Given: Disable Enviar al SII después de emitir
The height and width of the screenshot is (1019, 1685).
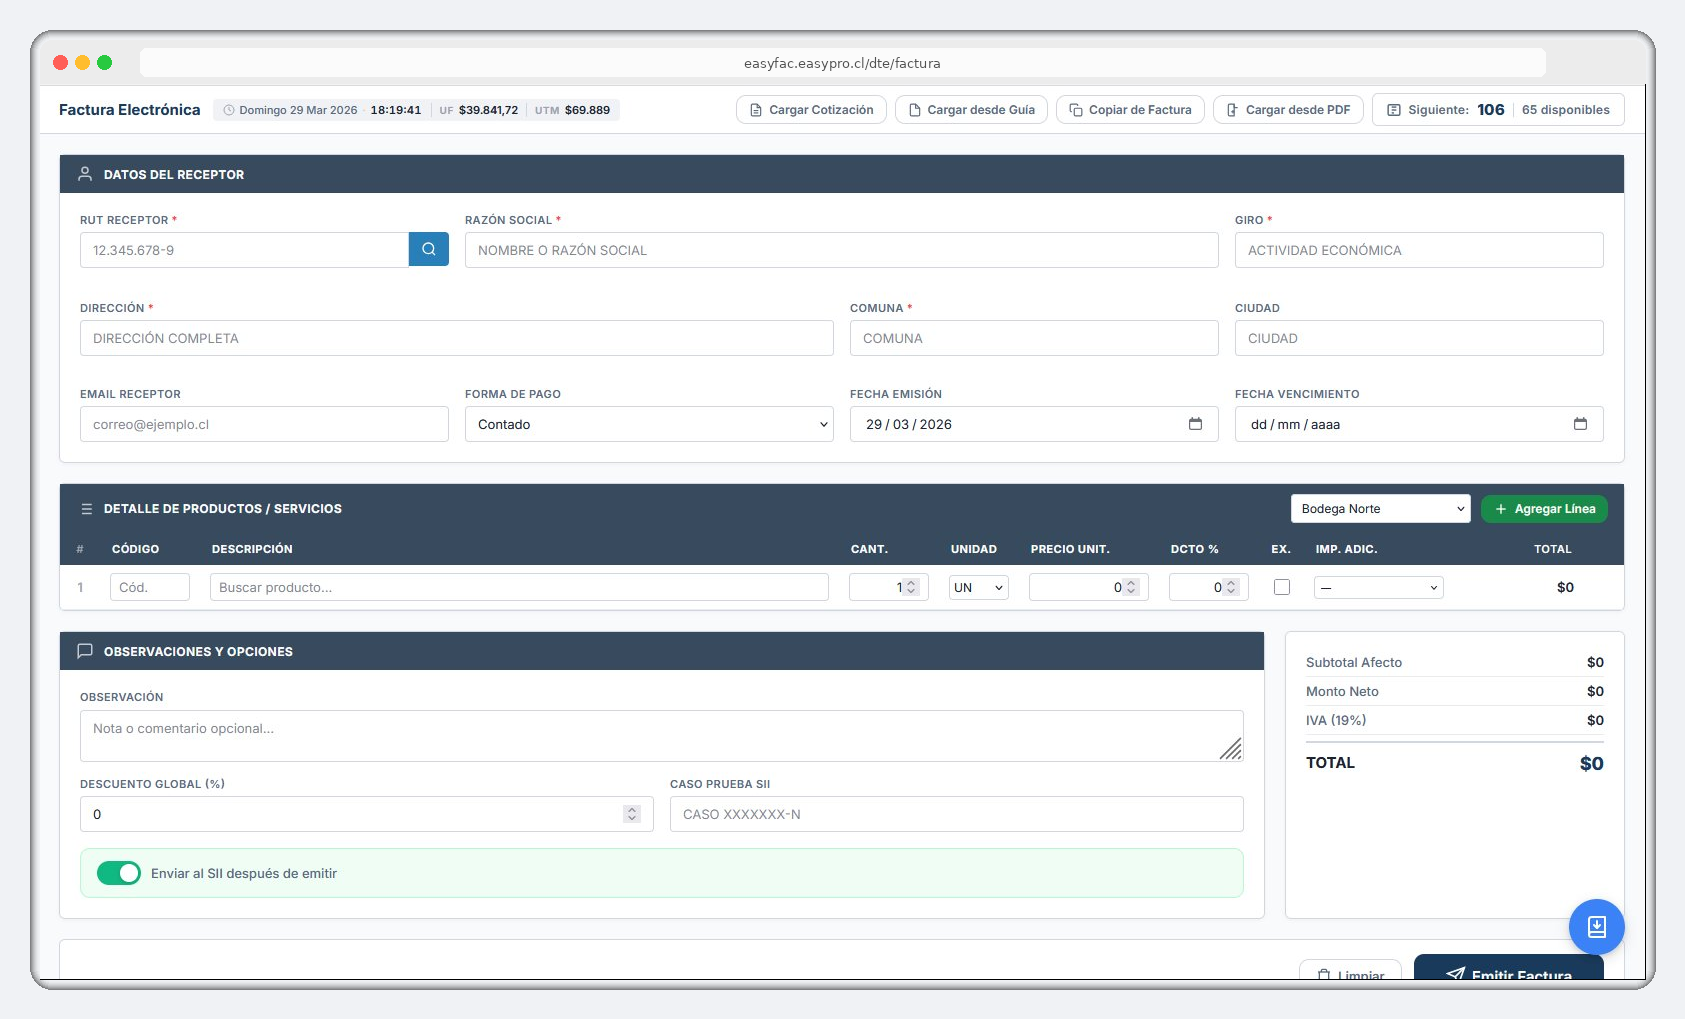Looking at the screenshot, I should point(119,873).
